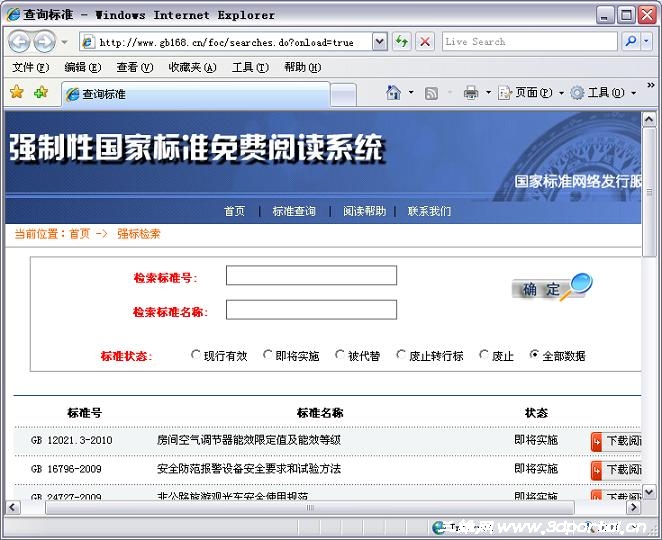Click the 检索标准号 input field
The width and height of the screenshot is (662, 540).
click(x=312, y=275)
